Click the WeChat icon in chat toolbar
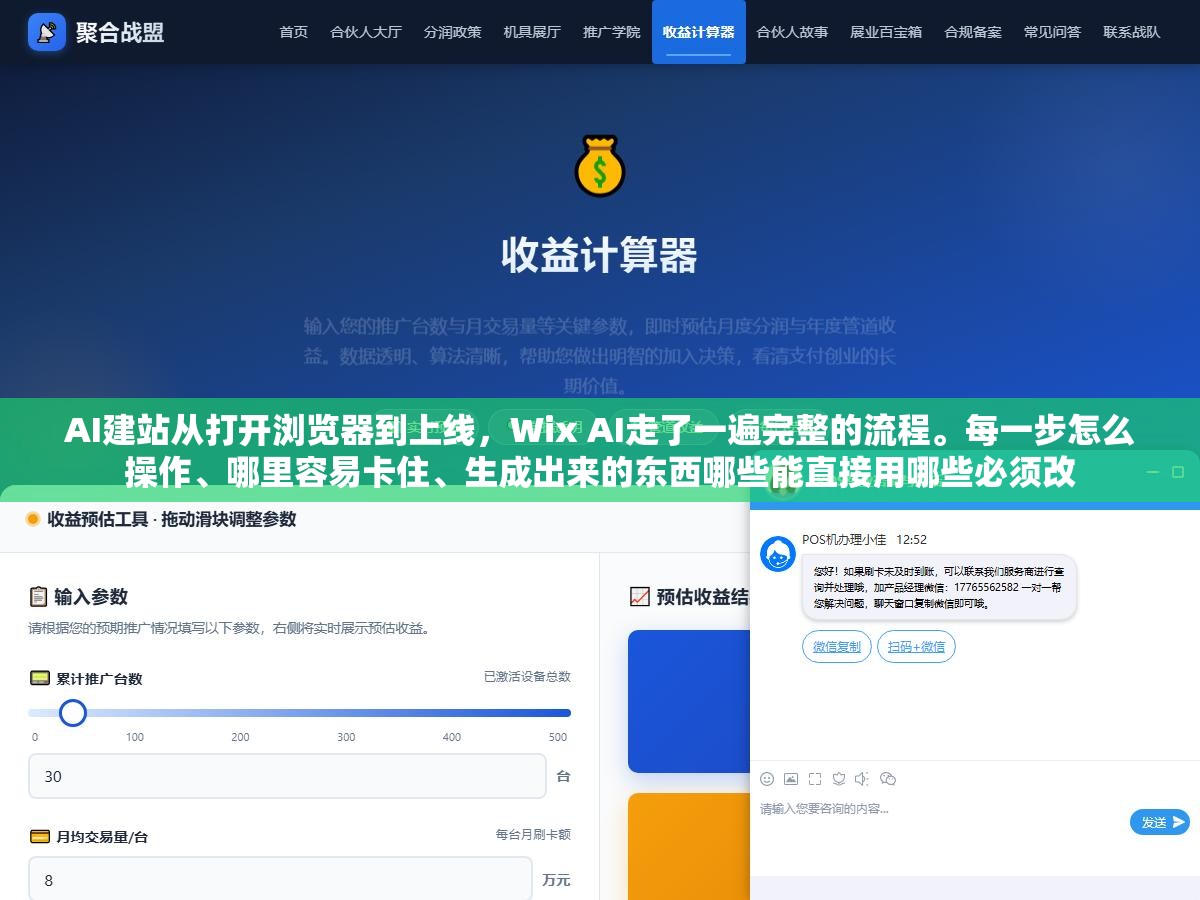The width and height of the screenshot is (1200, 900). click(887, 779)
